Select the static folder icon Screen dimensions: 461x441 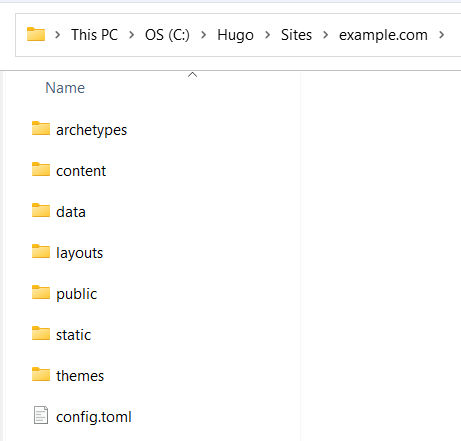[x=41, y=333]
